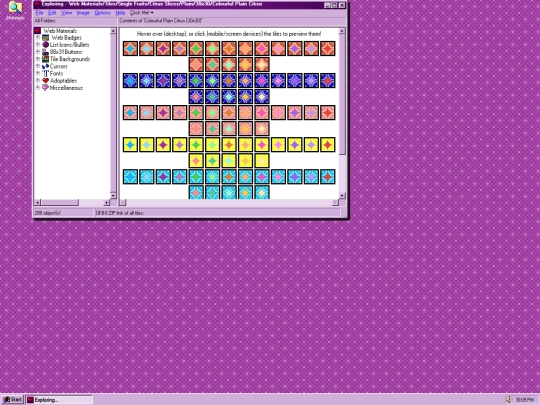540x405 pixels.
Task: Click the magnifier desktop shortcut icon
Action: [x=15, y=8]
